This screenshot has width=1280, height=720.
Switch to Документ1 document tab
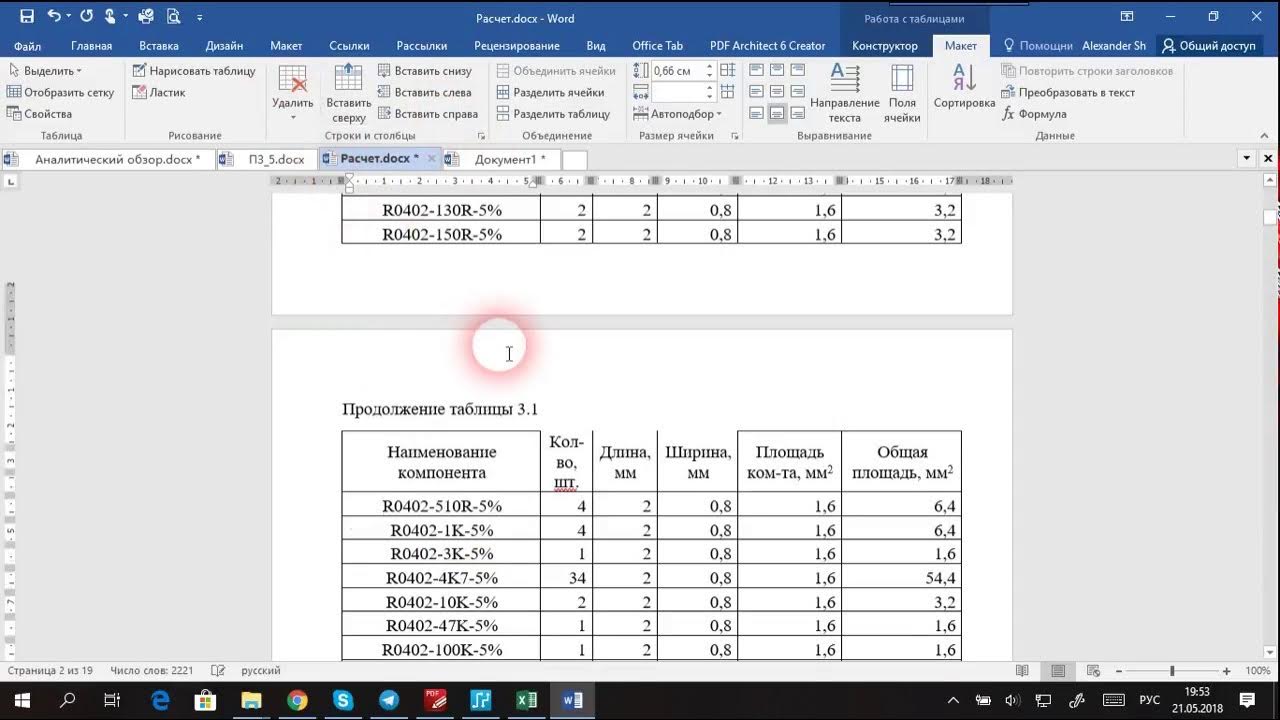pyautogui.click(x=500, y=159)
